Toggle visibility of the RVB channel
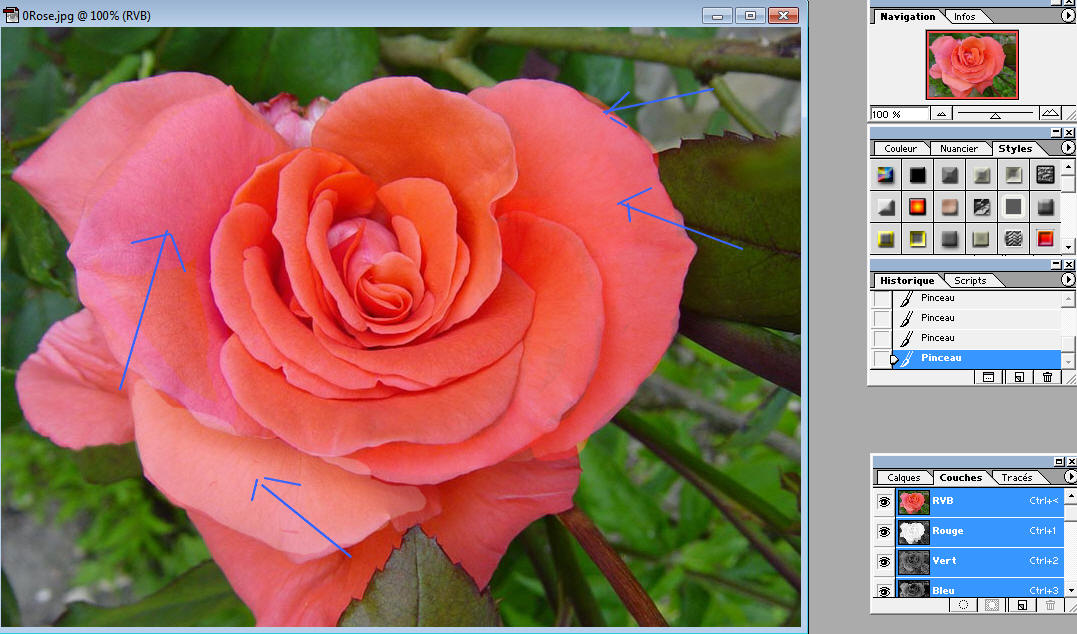This screenshot has height=634, width=1077. click(884, 502)
